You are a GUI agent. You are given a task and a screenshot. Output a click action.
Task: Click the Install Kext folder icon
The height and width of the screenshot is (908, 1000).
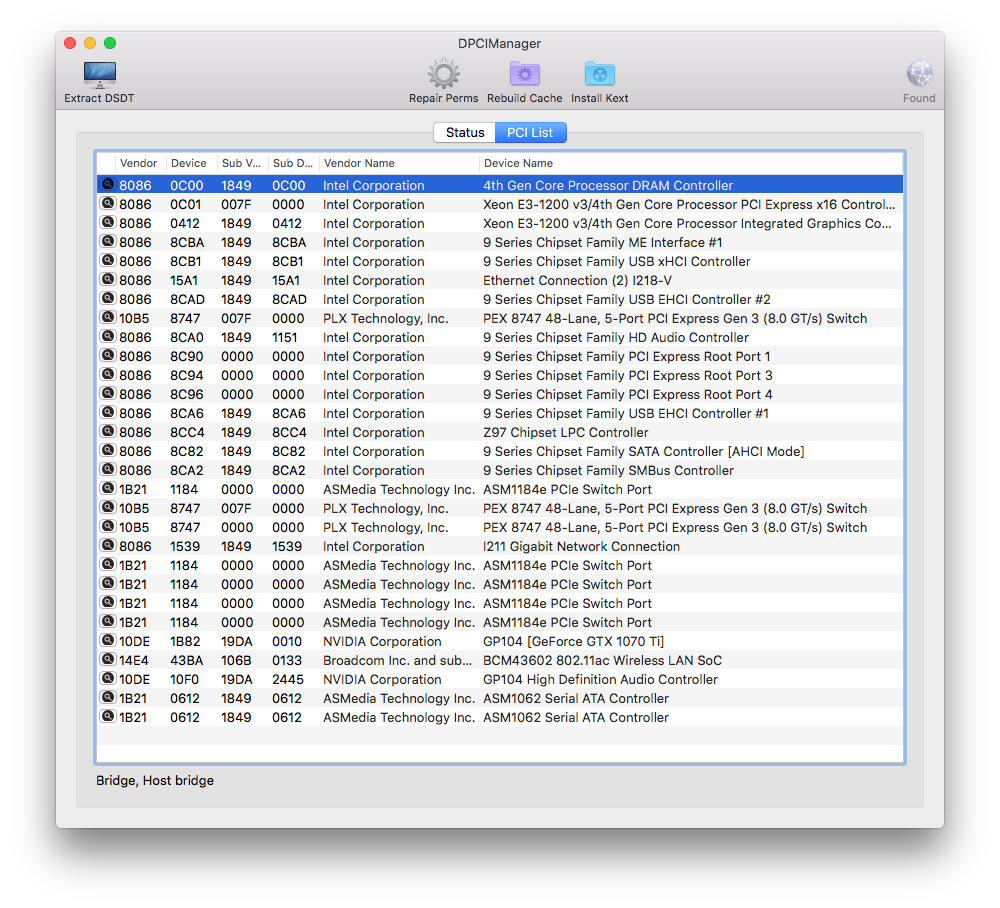[x=599, y=74]
